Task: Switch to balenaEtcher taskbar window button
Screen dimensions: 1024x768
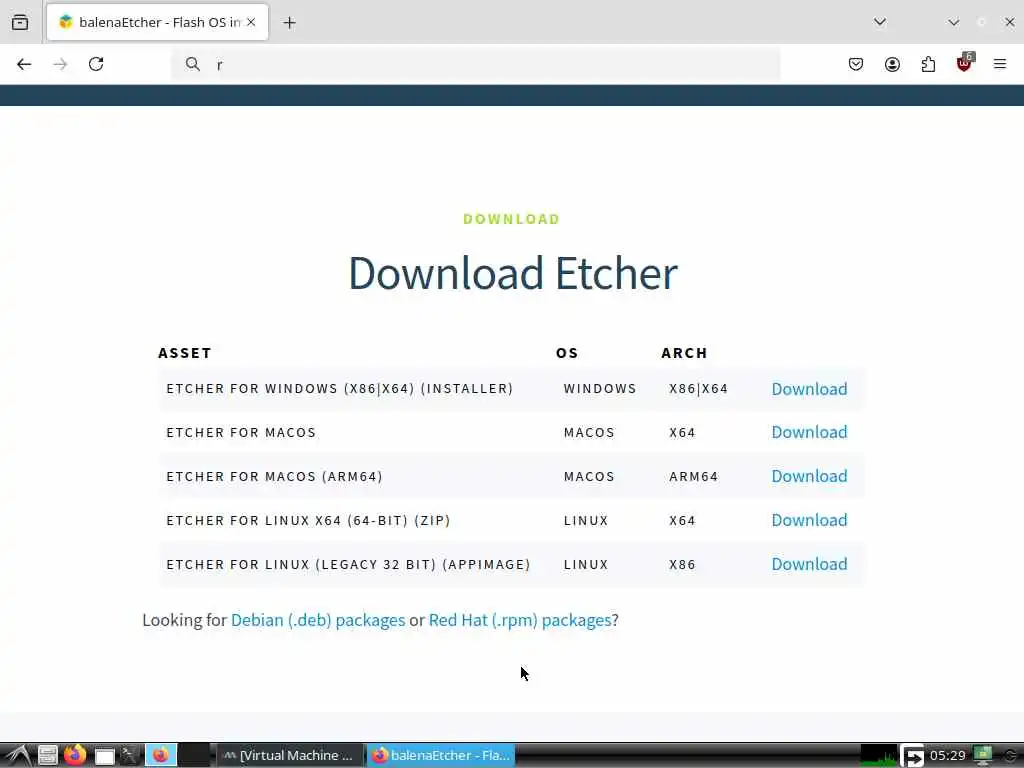Action: [x=441, y=756]
